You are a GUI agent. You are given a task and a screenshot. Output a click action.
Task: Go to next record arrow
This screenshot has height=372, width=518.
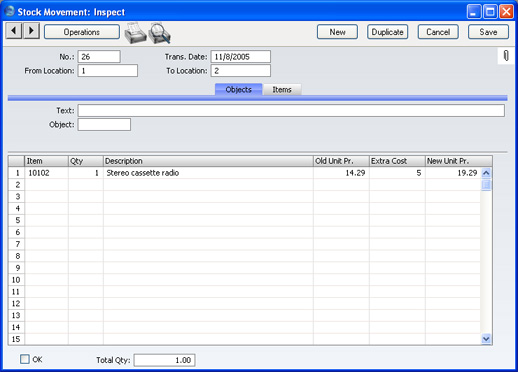coord(31,31)
